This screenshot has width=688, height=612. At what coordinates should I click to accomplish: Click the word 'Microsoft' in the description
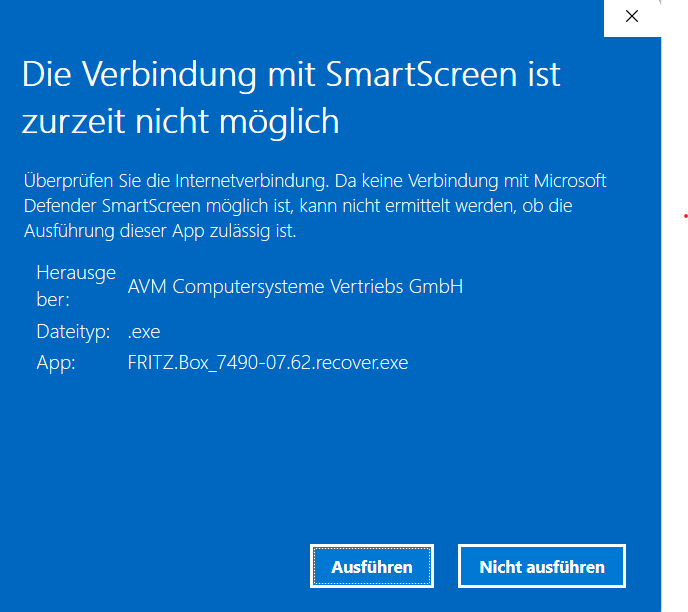tap(570, 181)
